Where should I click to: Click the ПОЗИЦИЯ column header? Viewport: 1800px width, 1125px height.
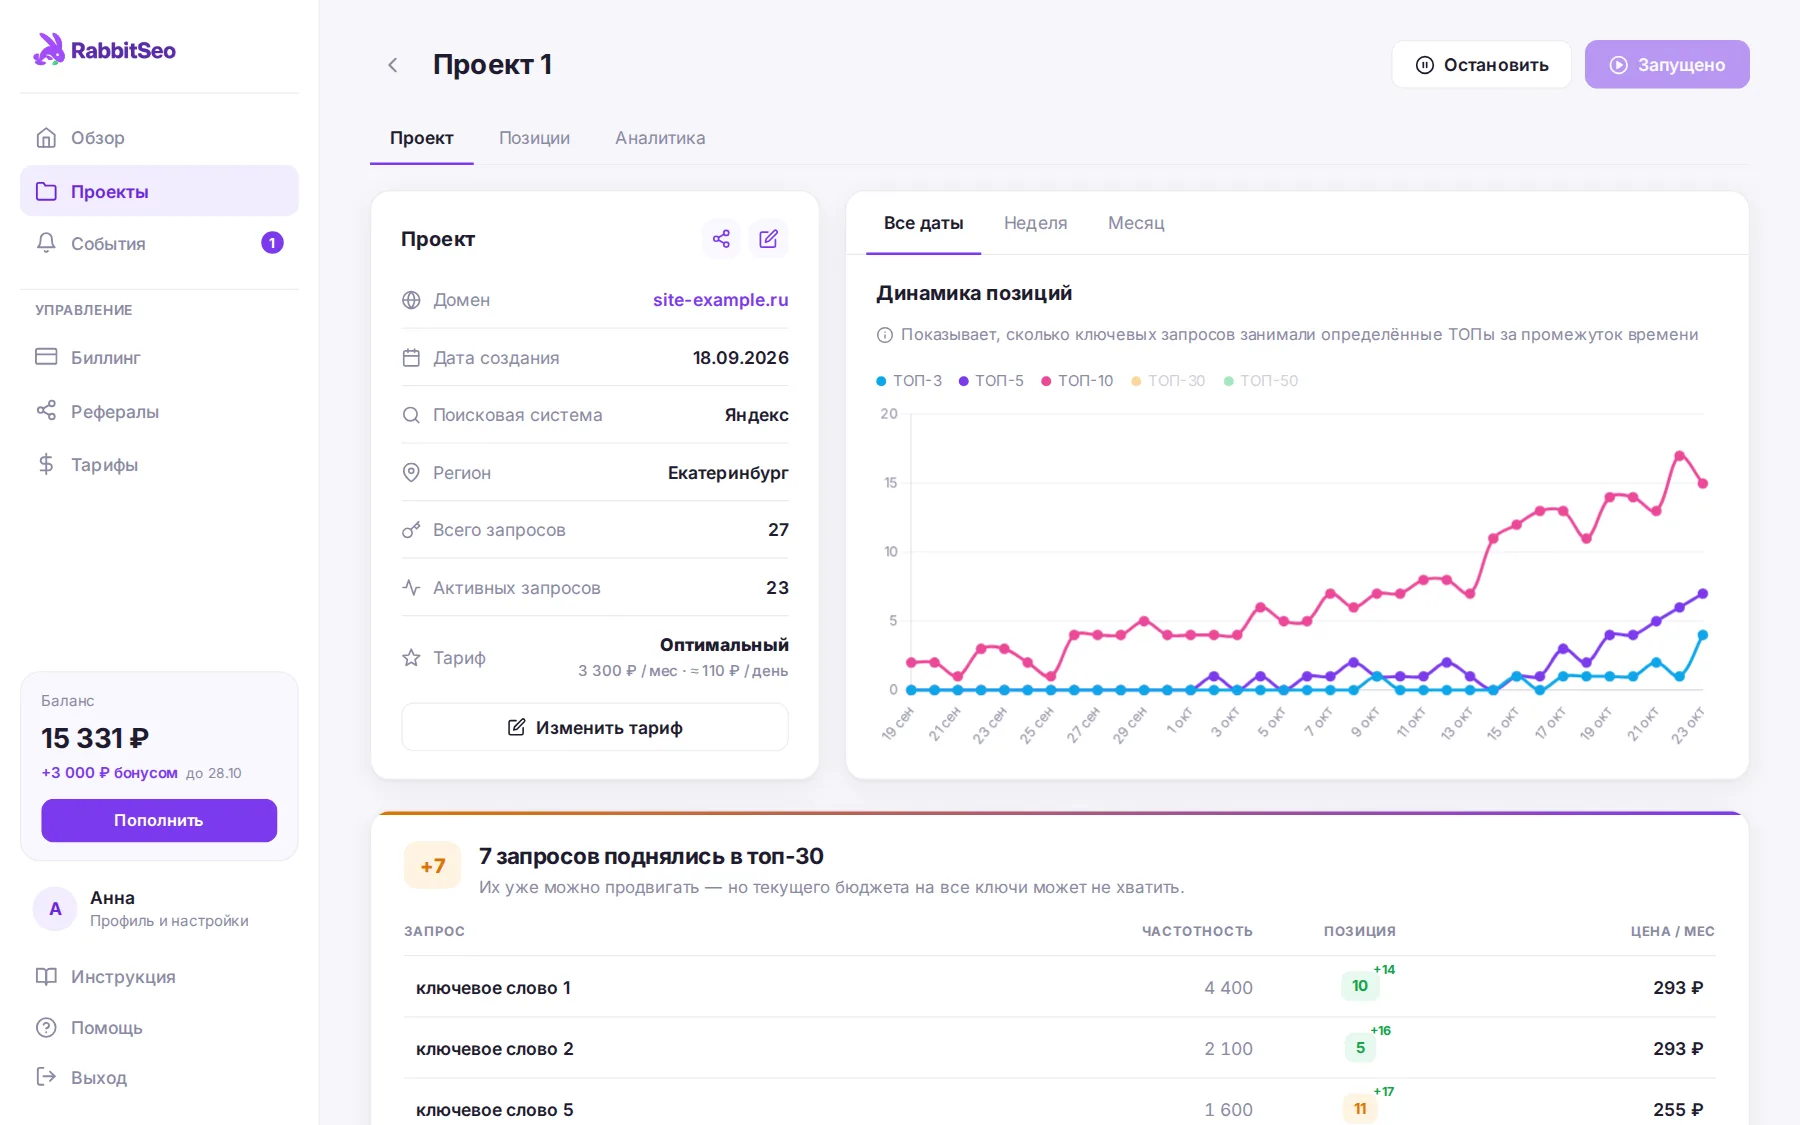1360,931
